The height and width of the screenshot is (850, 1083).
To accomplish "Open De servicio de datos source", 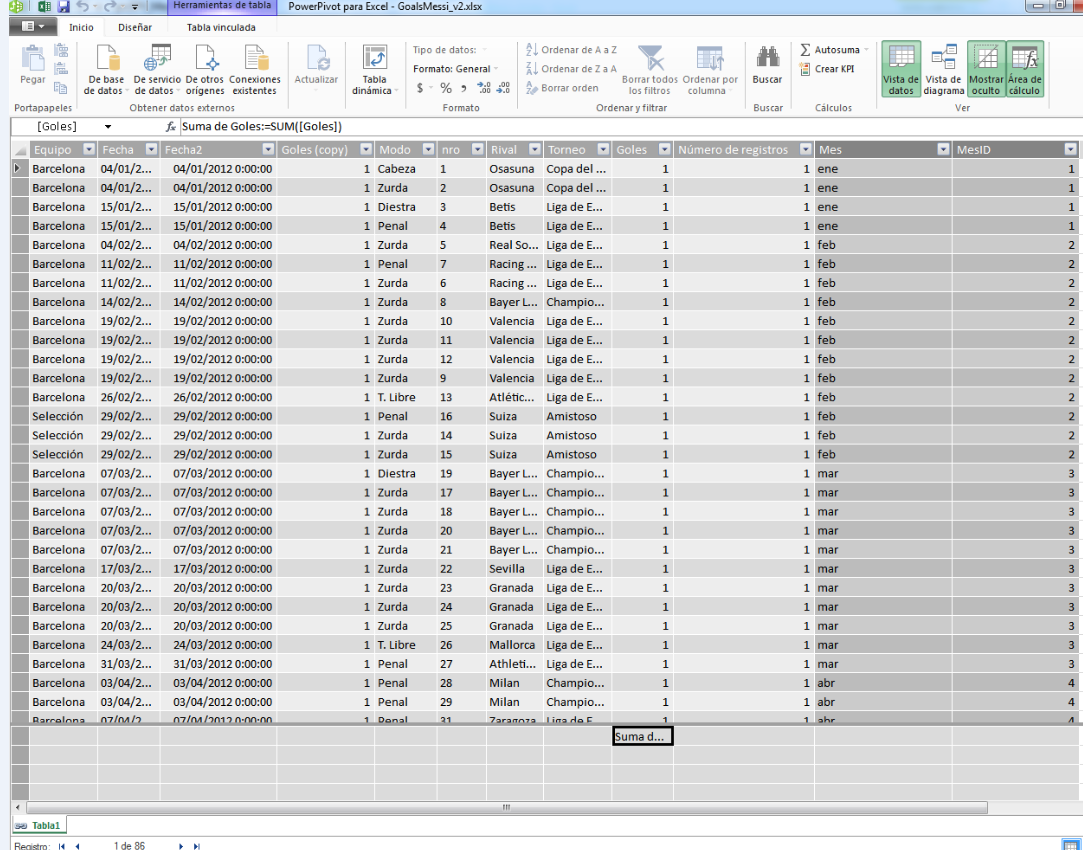I will point(157,70).
